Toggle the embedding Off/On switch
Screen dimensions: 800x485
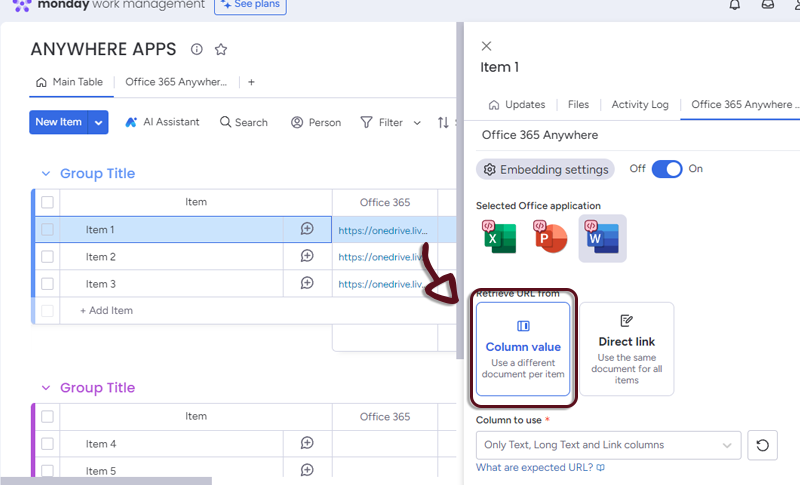click(666, 169)
